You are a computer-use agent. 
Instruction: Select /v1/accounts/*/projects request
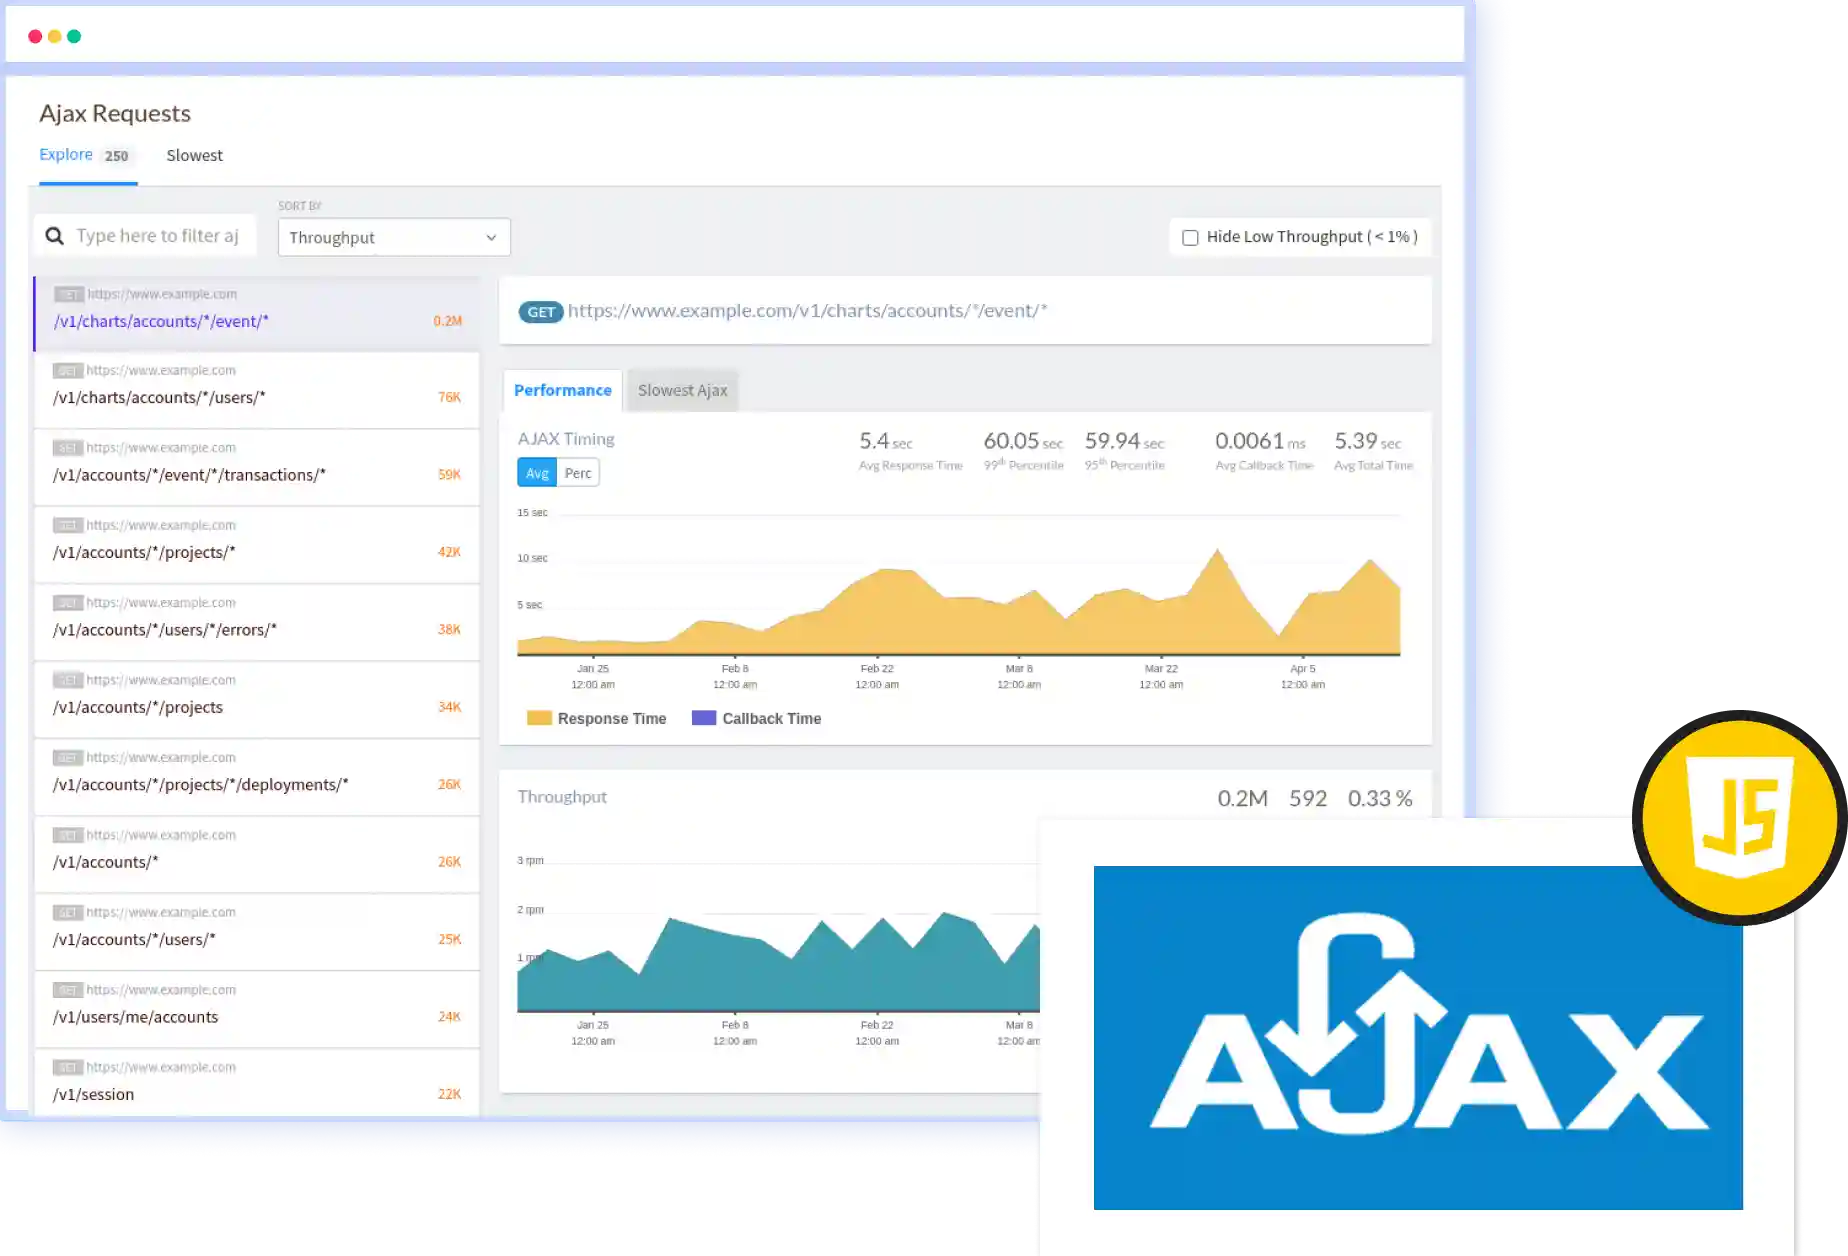coord(257,699)
